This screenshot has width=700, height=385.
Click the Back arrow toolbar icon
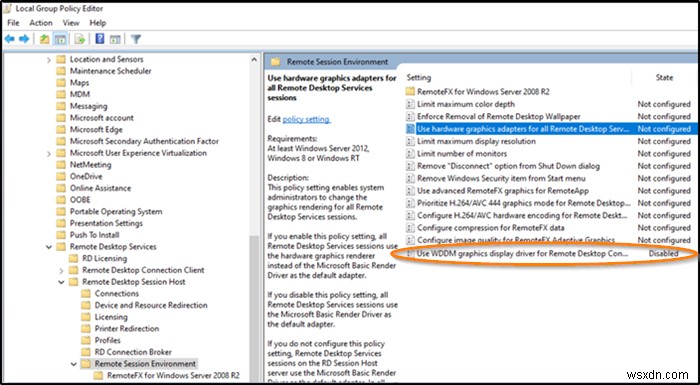pyautogui.click(x=9, y=39)
